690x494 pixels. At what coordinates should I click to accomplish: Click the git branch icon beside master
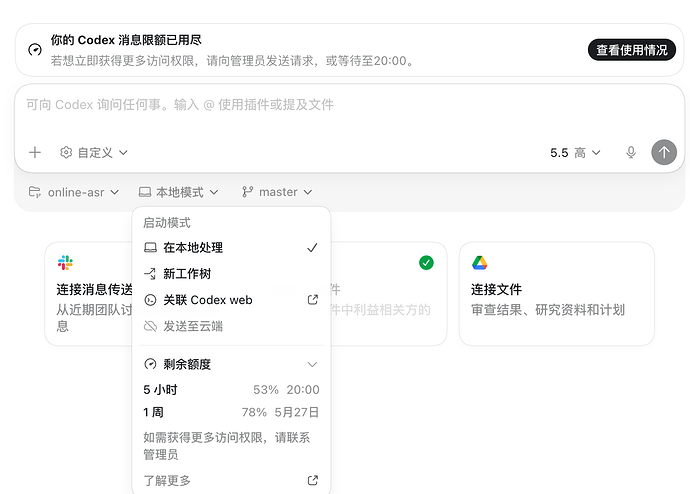click(x=247, y=192)
